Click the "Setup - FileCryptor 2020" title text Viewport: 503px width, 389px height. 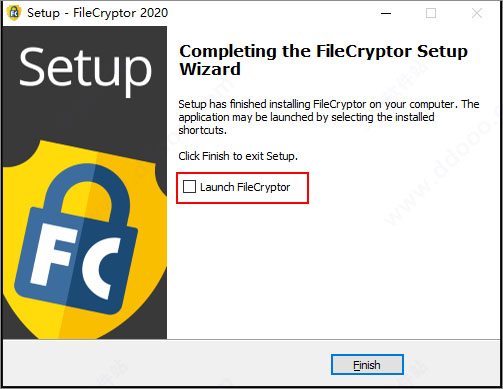tap(97, 13)
